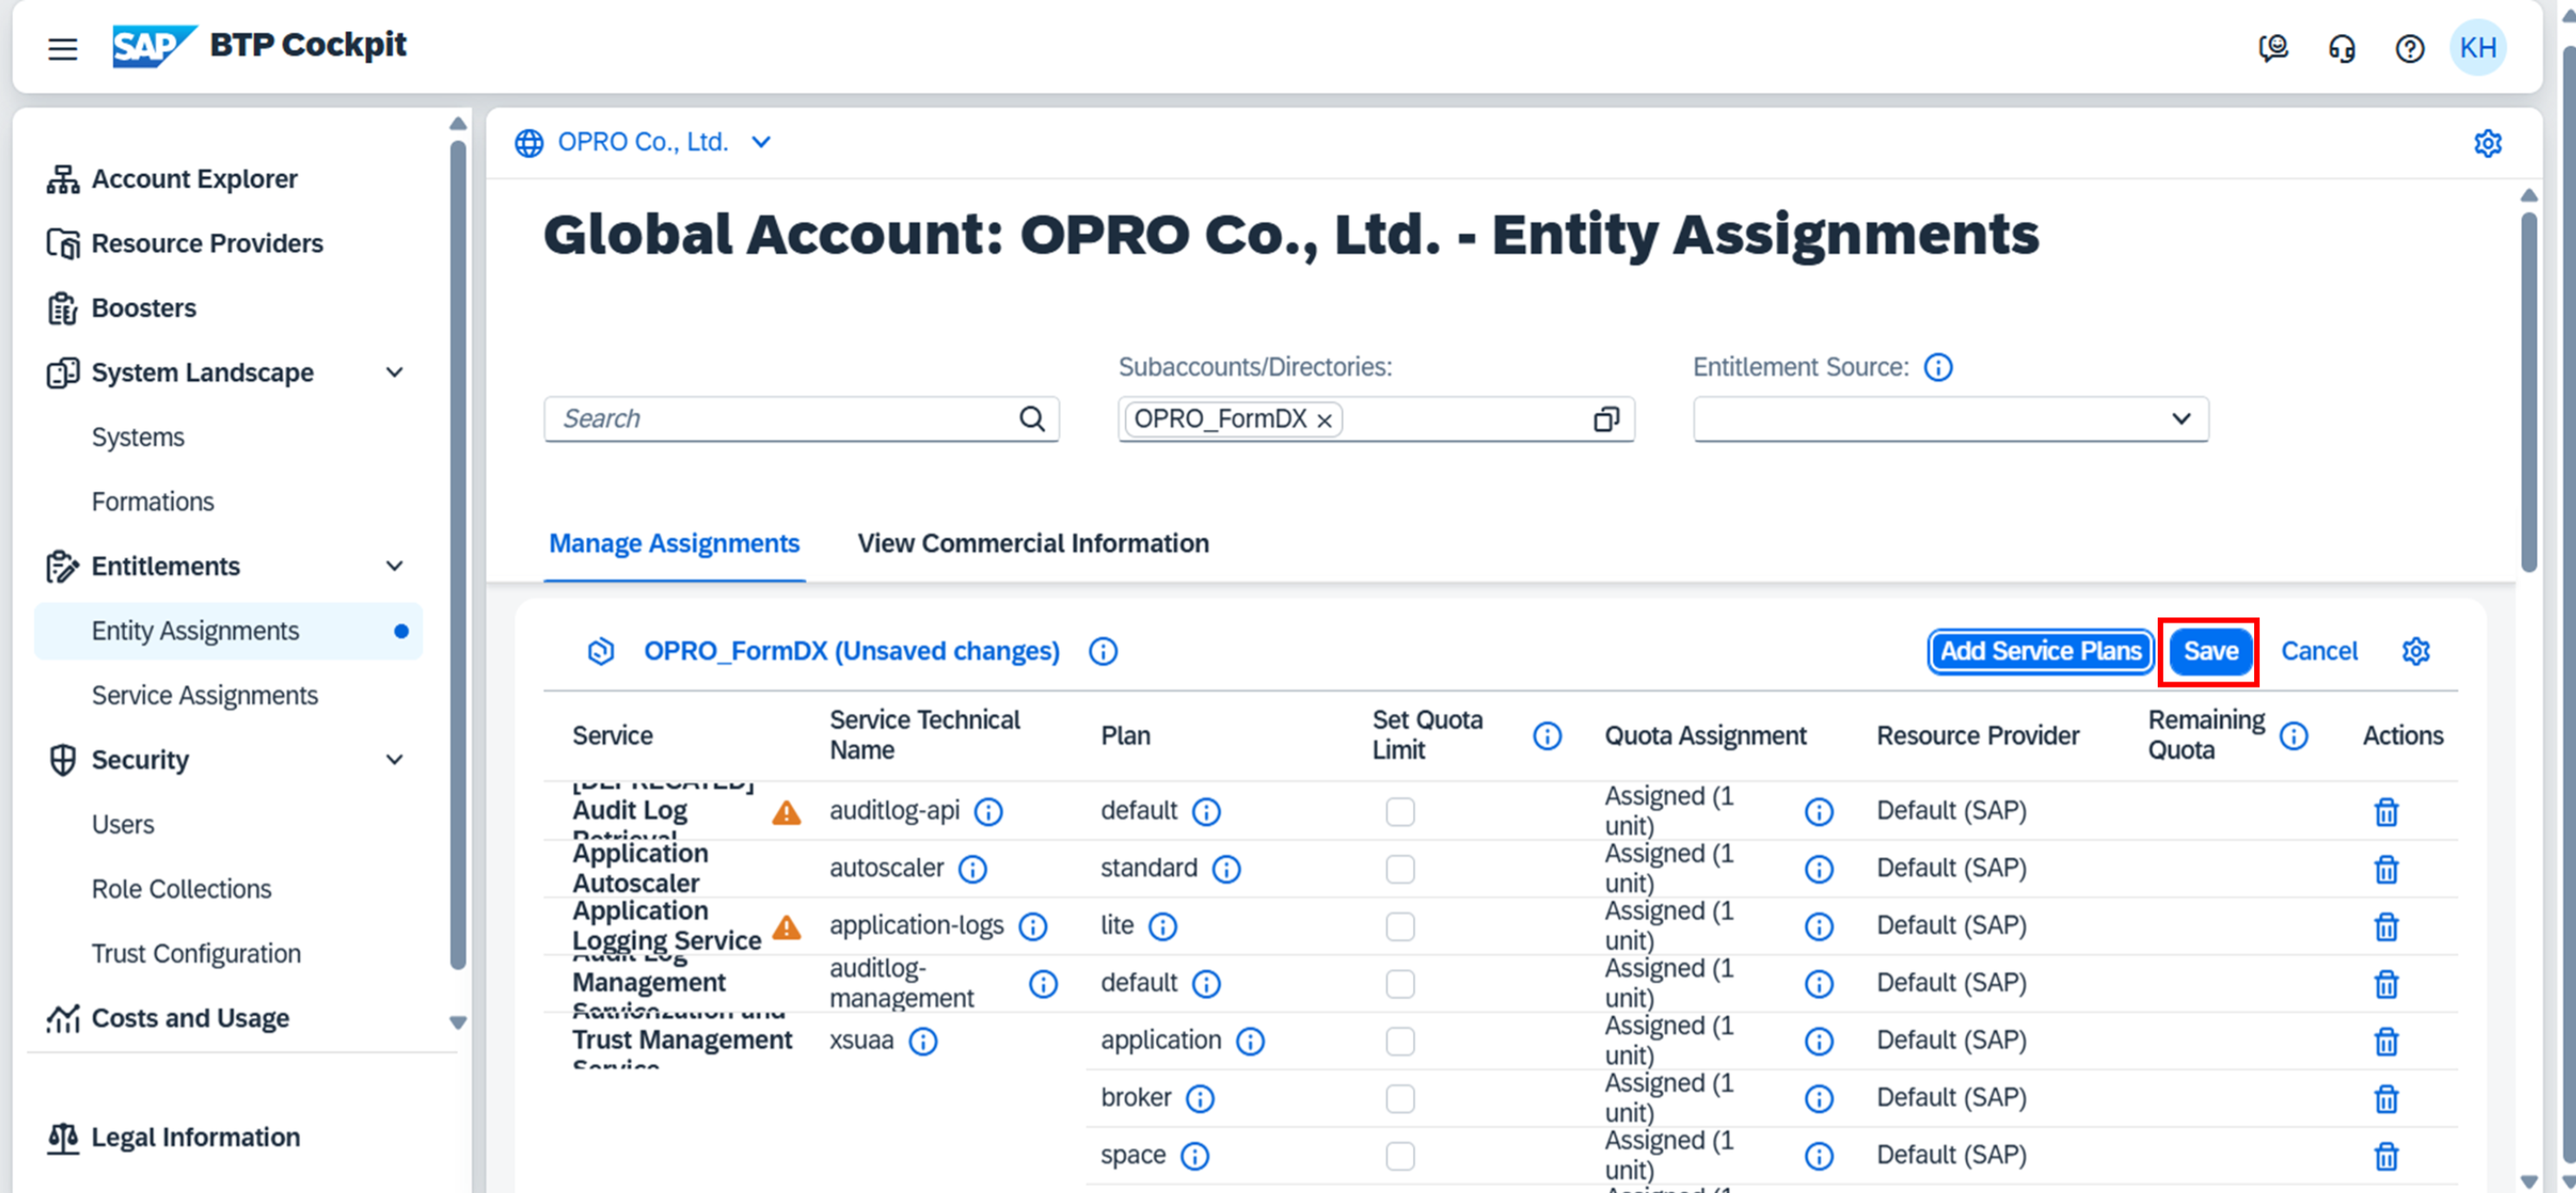Open info icon next to Entitlement Source

pos(1938,367)
